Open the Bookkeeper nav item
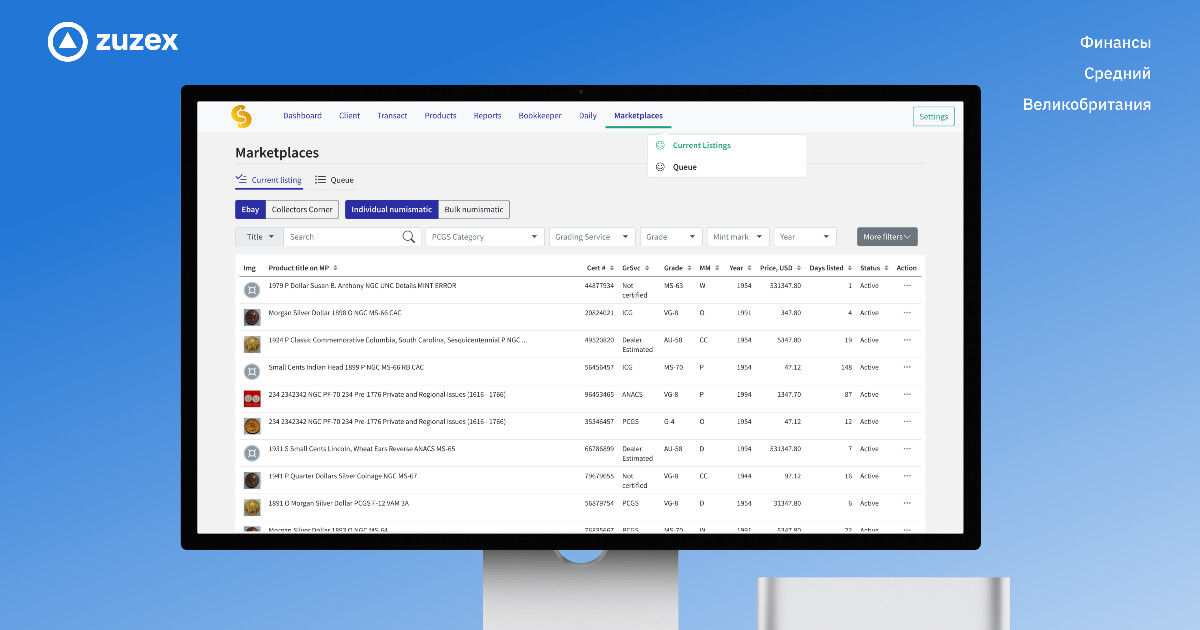Screen dimensions: 1200x630 click(x=540, y=116)
